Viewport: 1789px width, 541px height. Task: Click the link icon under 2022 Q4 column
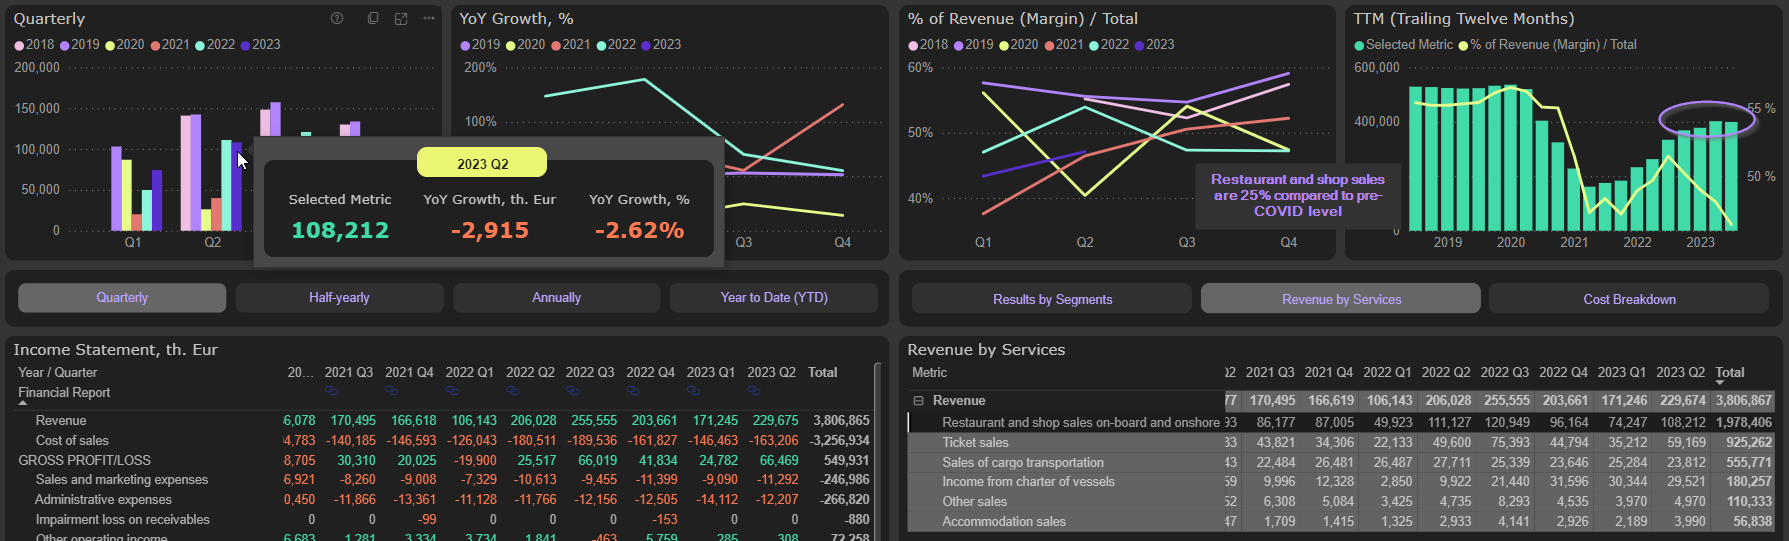633,390
